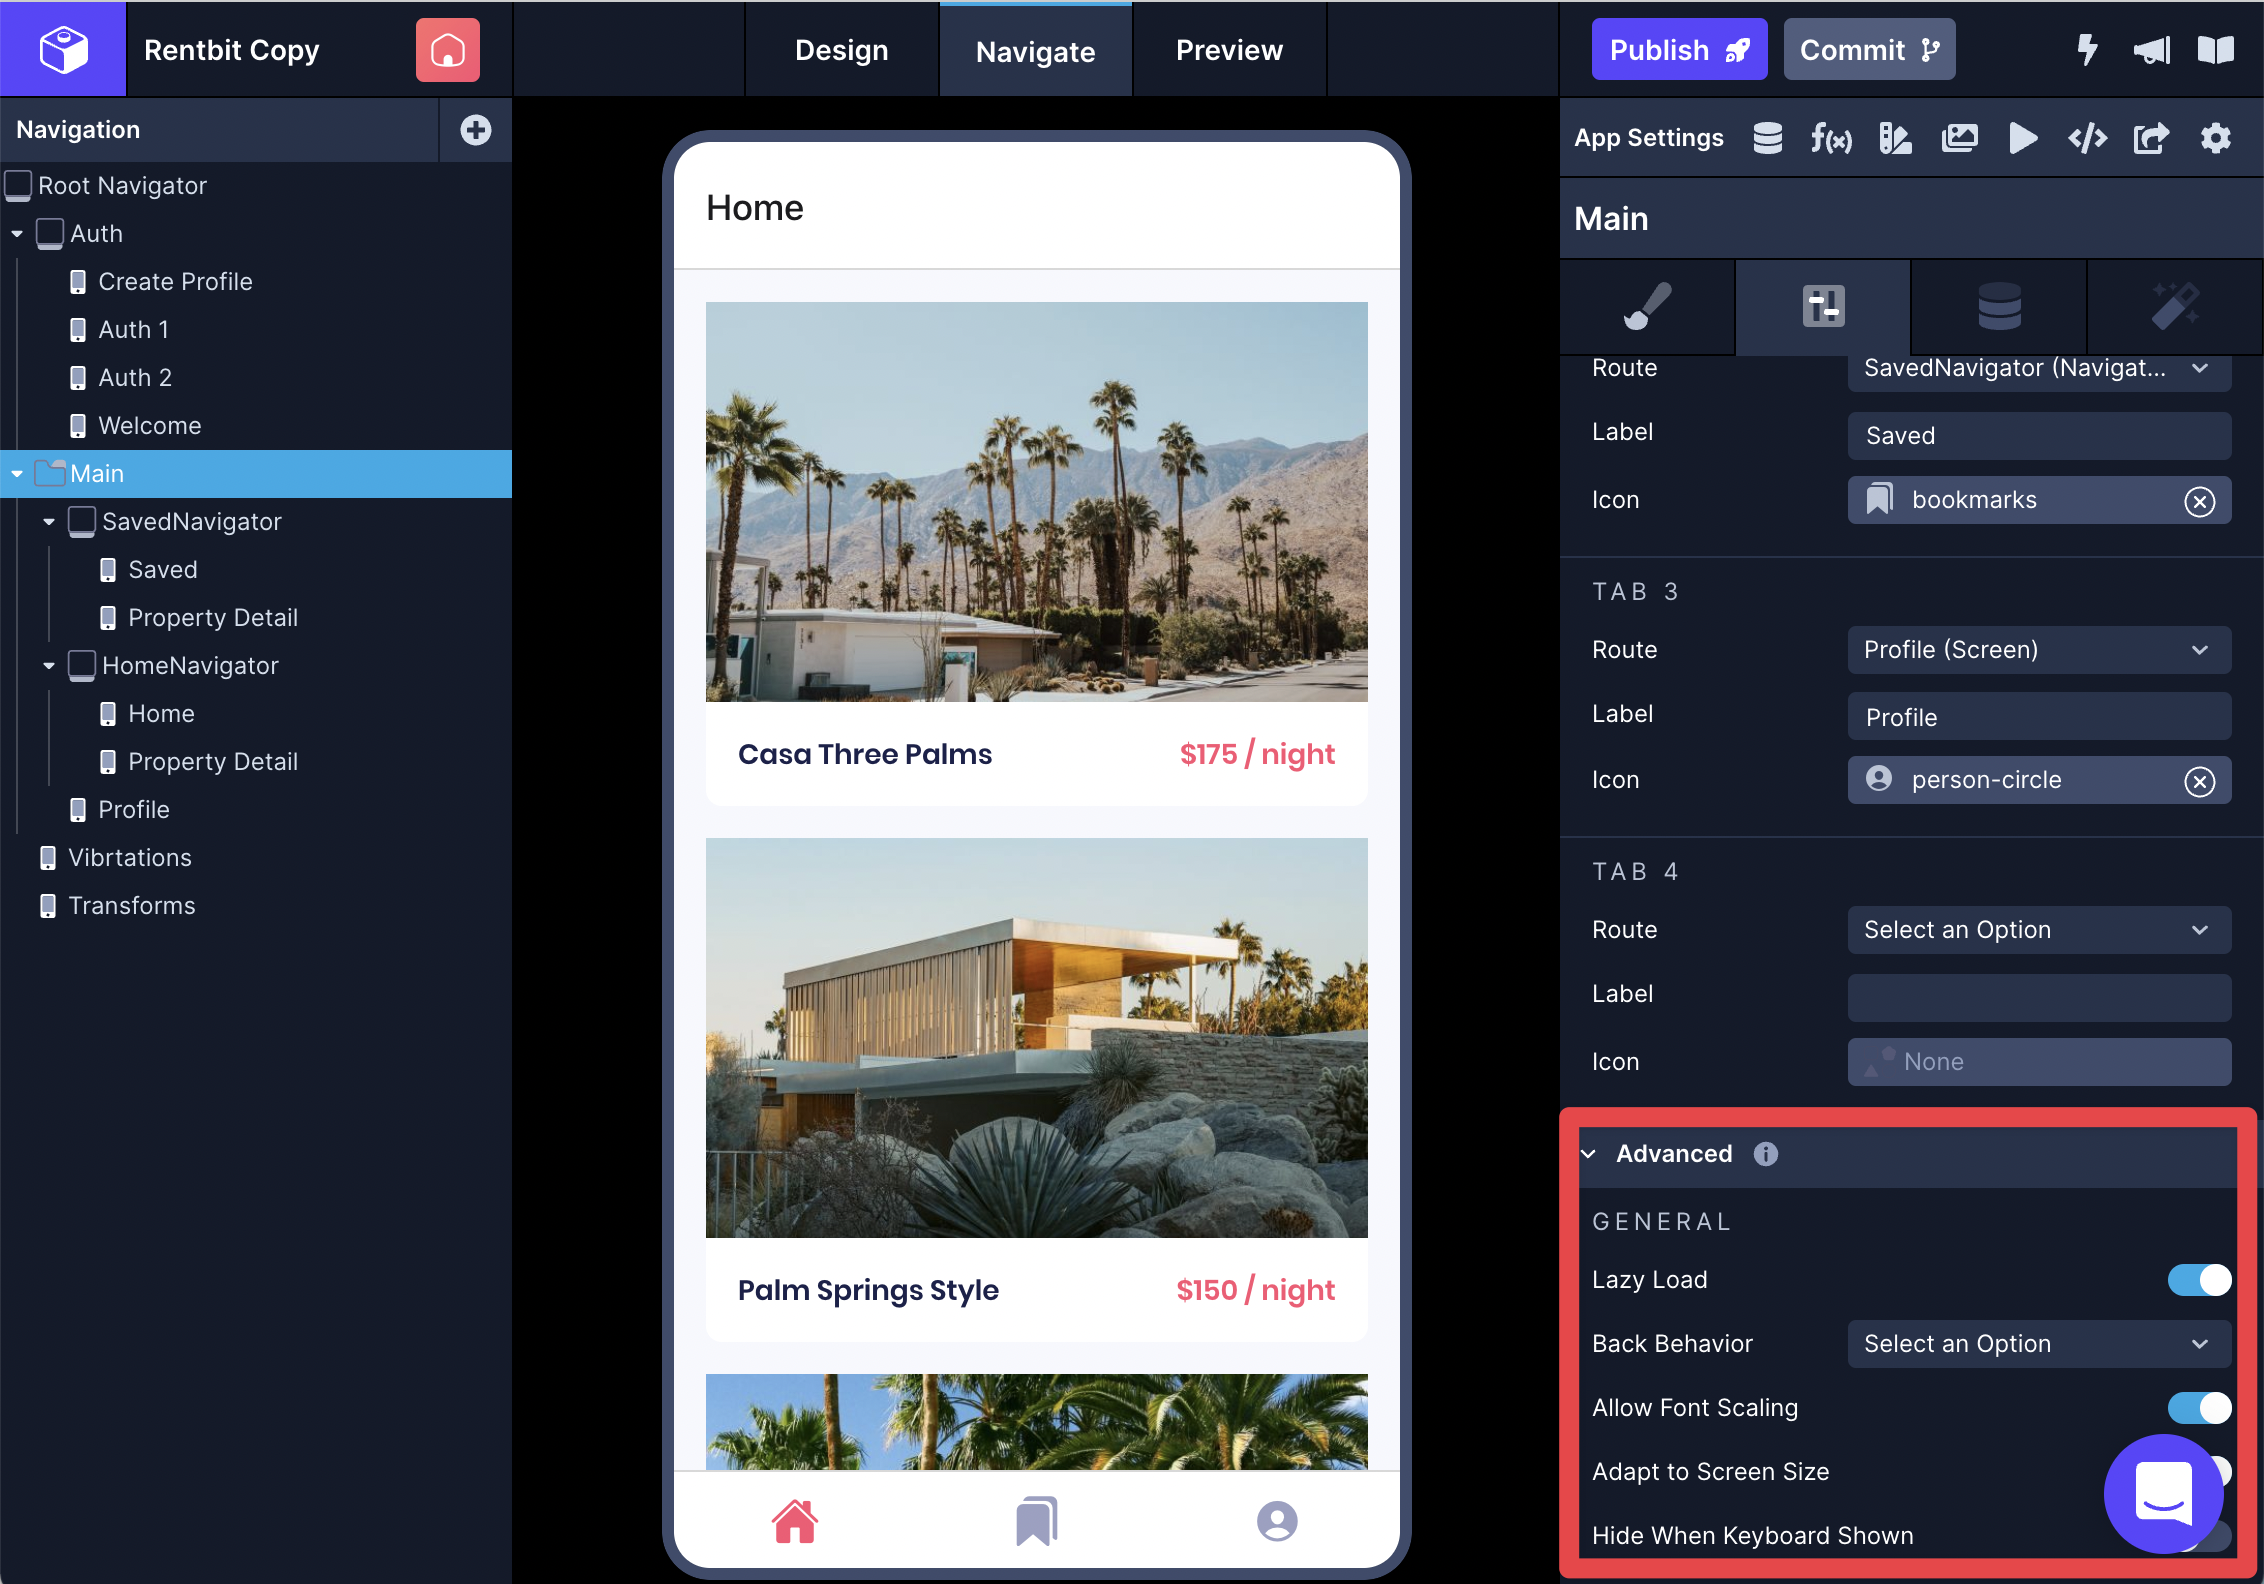The image size is (2264, 1584).
Task: Turn off Allow Font Scaling
Action: [x=2198, y=1408]
